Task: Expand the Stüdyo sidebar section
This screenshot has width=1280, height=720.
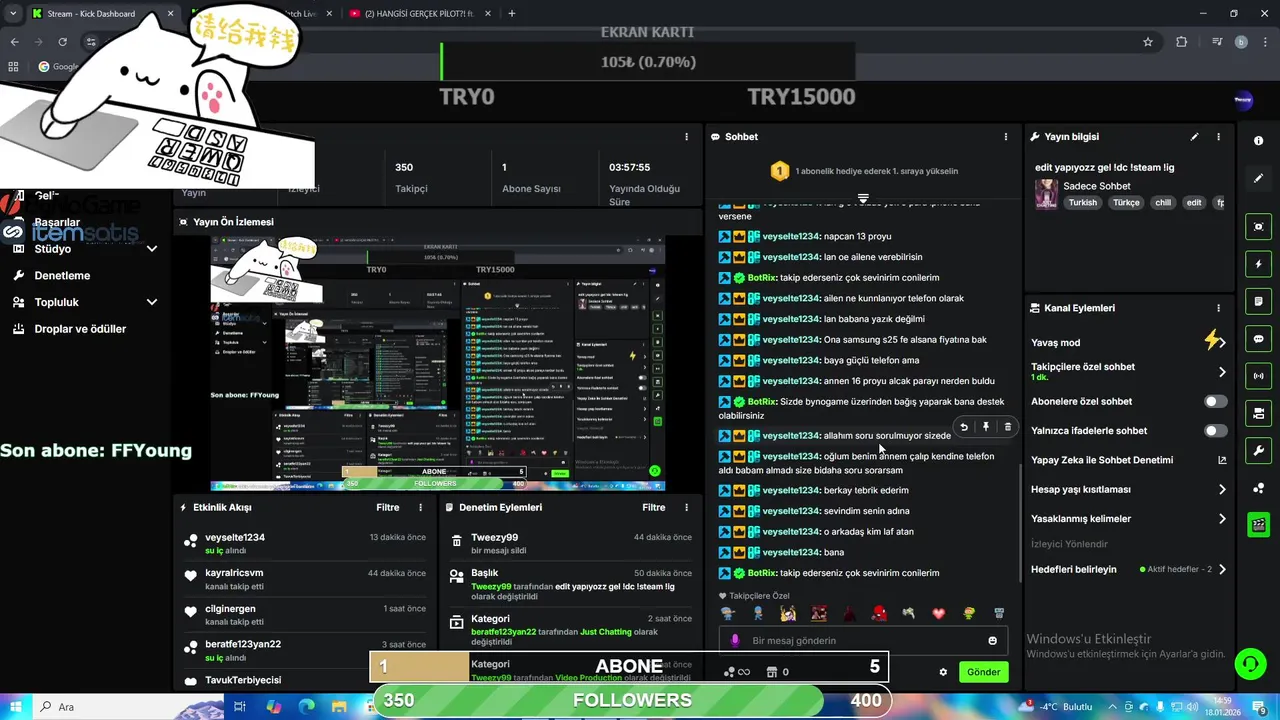Action: 152,249
